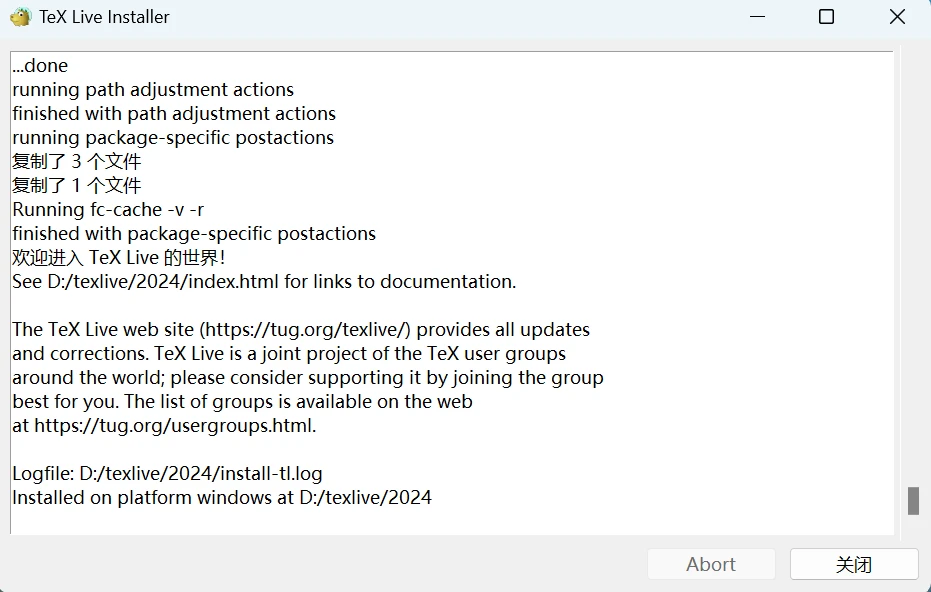Click the index.html documentation path text
The height and width of the screenshot is (592, 931).
[163, 282]
